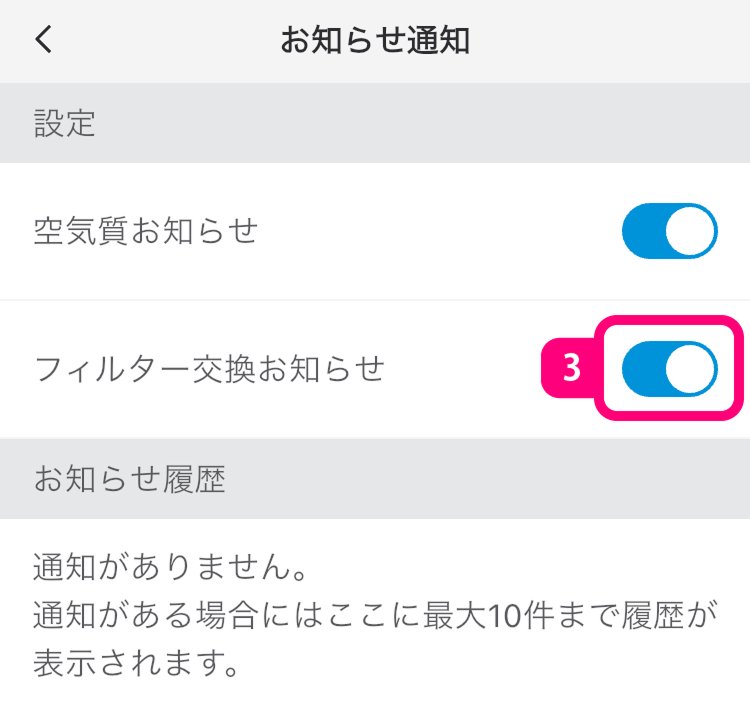Click the line starting with 通知がある場合には

(375, 615)
